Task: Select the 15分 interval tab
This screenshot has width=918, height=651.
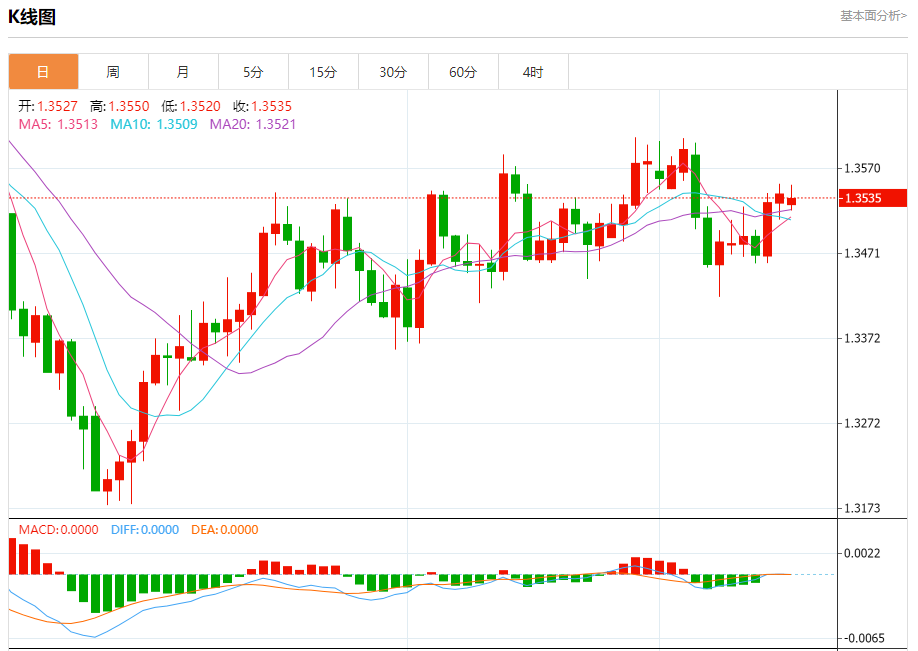Action: coord(323,72)
